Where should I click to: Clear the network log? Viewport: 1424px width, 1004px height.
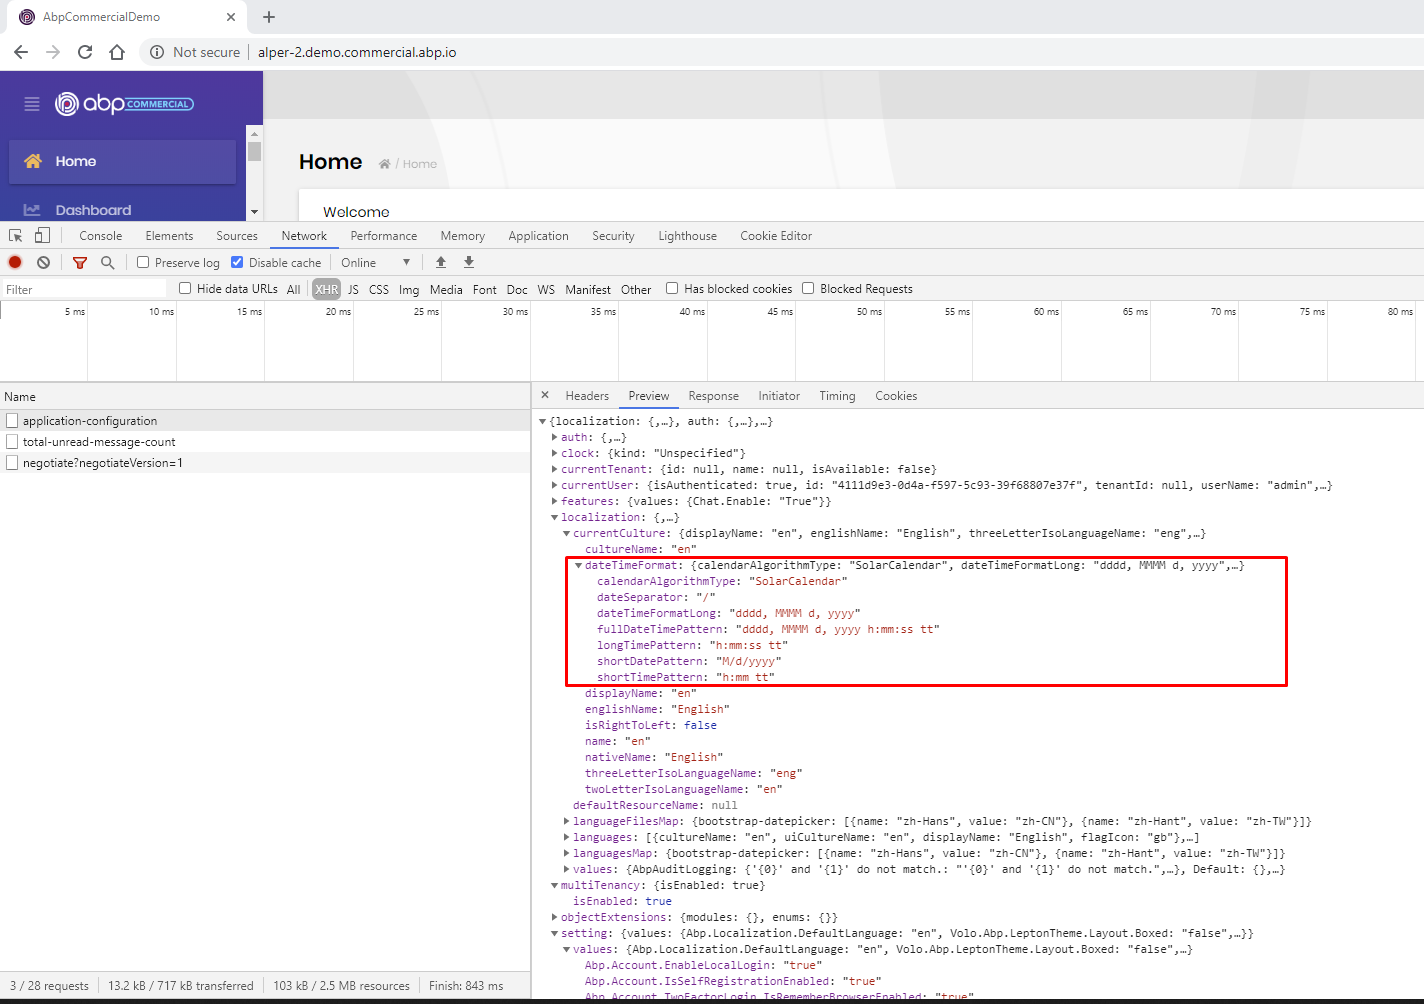pos(43,262)
